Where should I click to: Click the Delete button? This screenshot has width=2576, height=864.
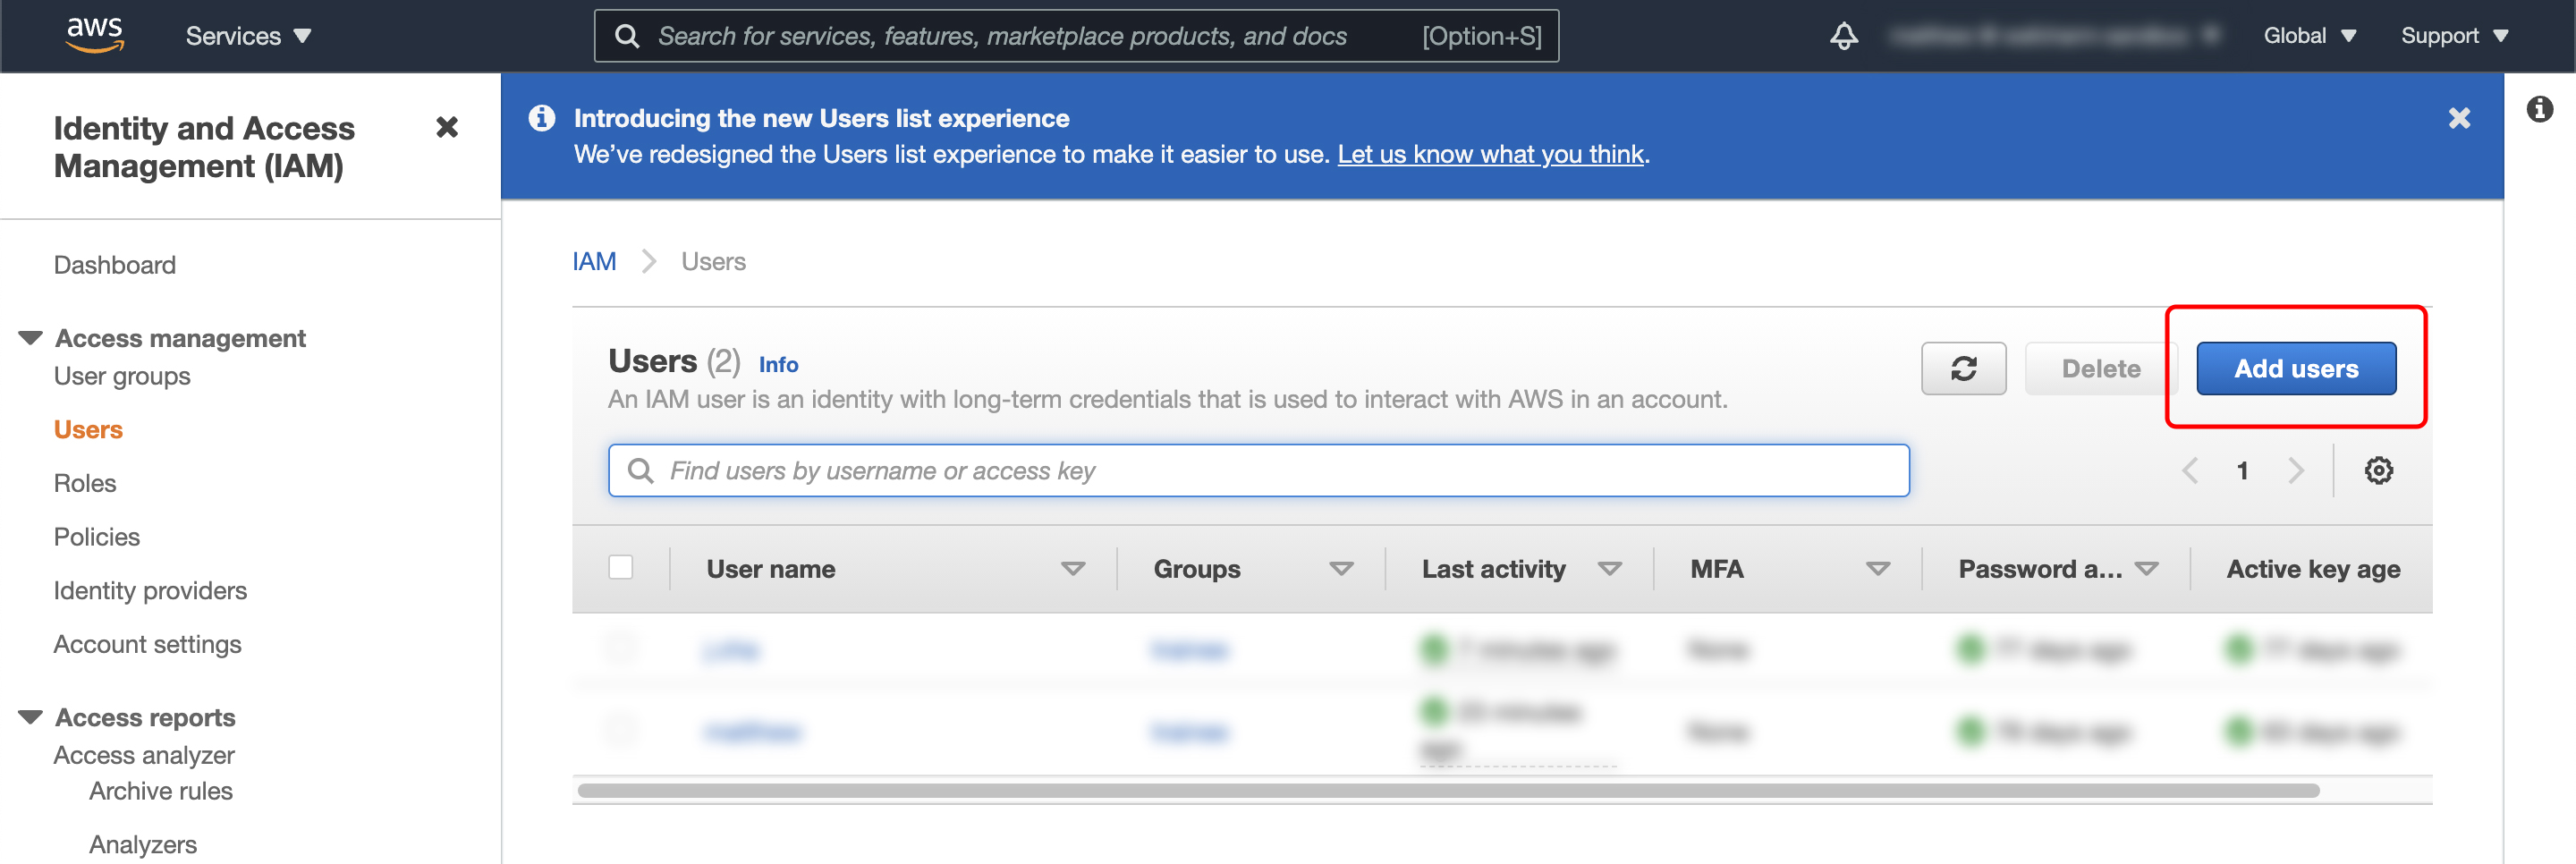tap(2100, 368)
